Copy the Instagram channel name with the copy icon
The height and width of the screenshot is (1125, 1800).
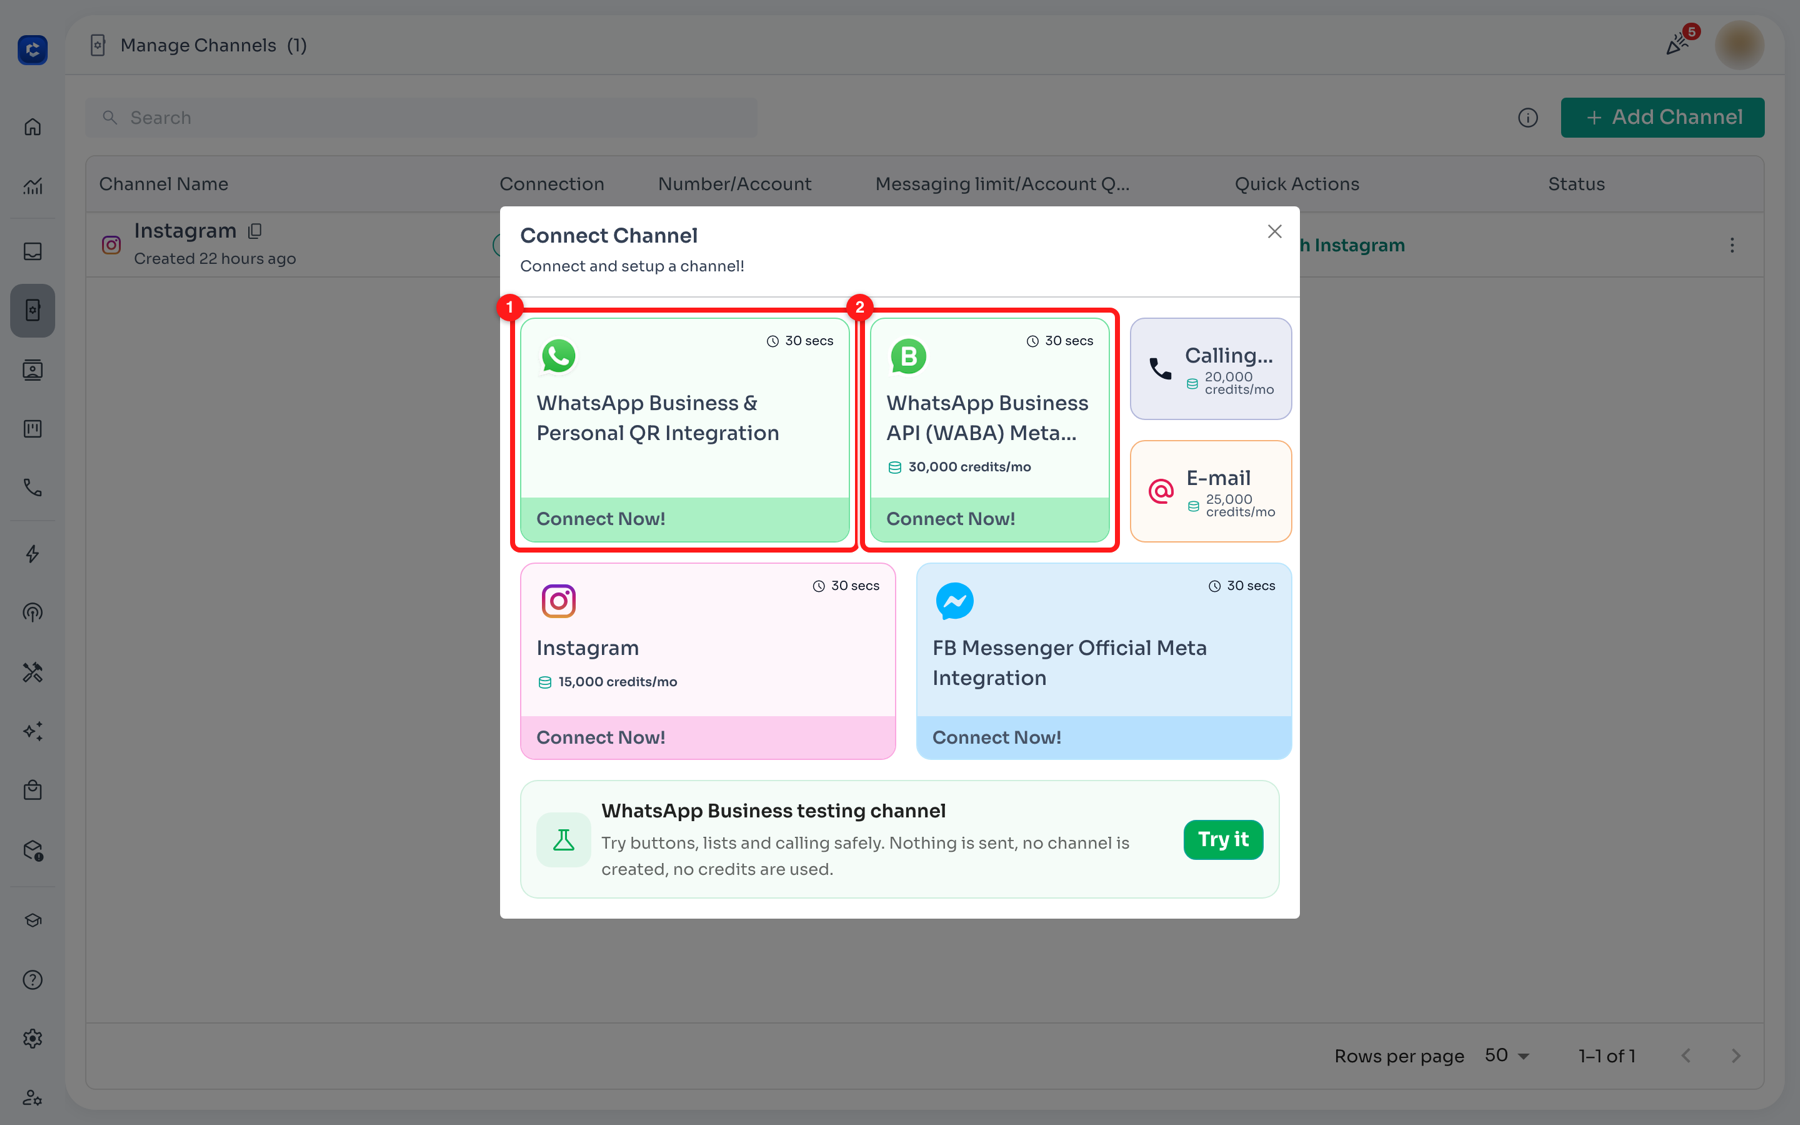click(255, 231)
